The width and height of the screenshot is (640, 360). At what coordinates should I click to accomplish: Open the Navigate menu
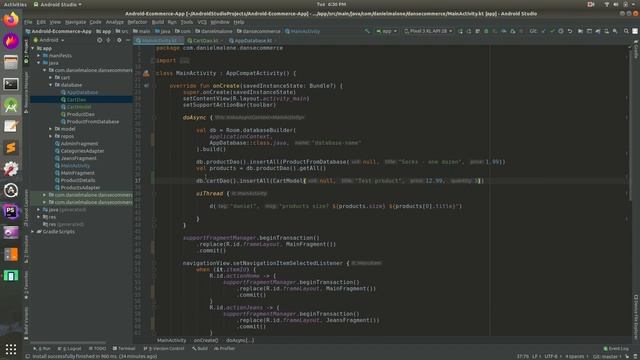tap(76, 22)
